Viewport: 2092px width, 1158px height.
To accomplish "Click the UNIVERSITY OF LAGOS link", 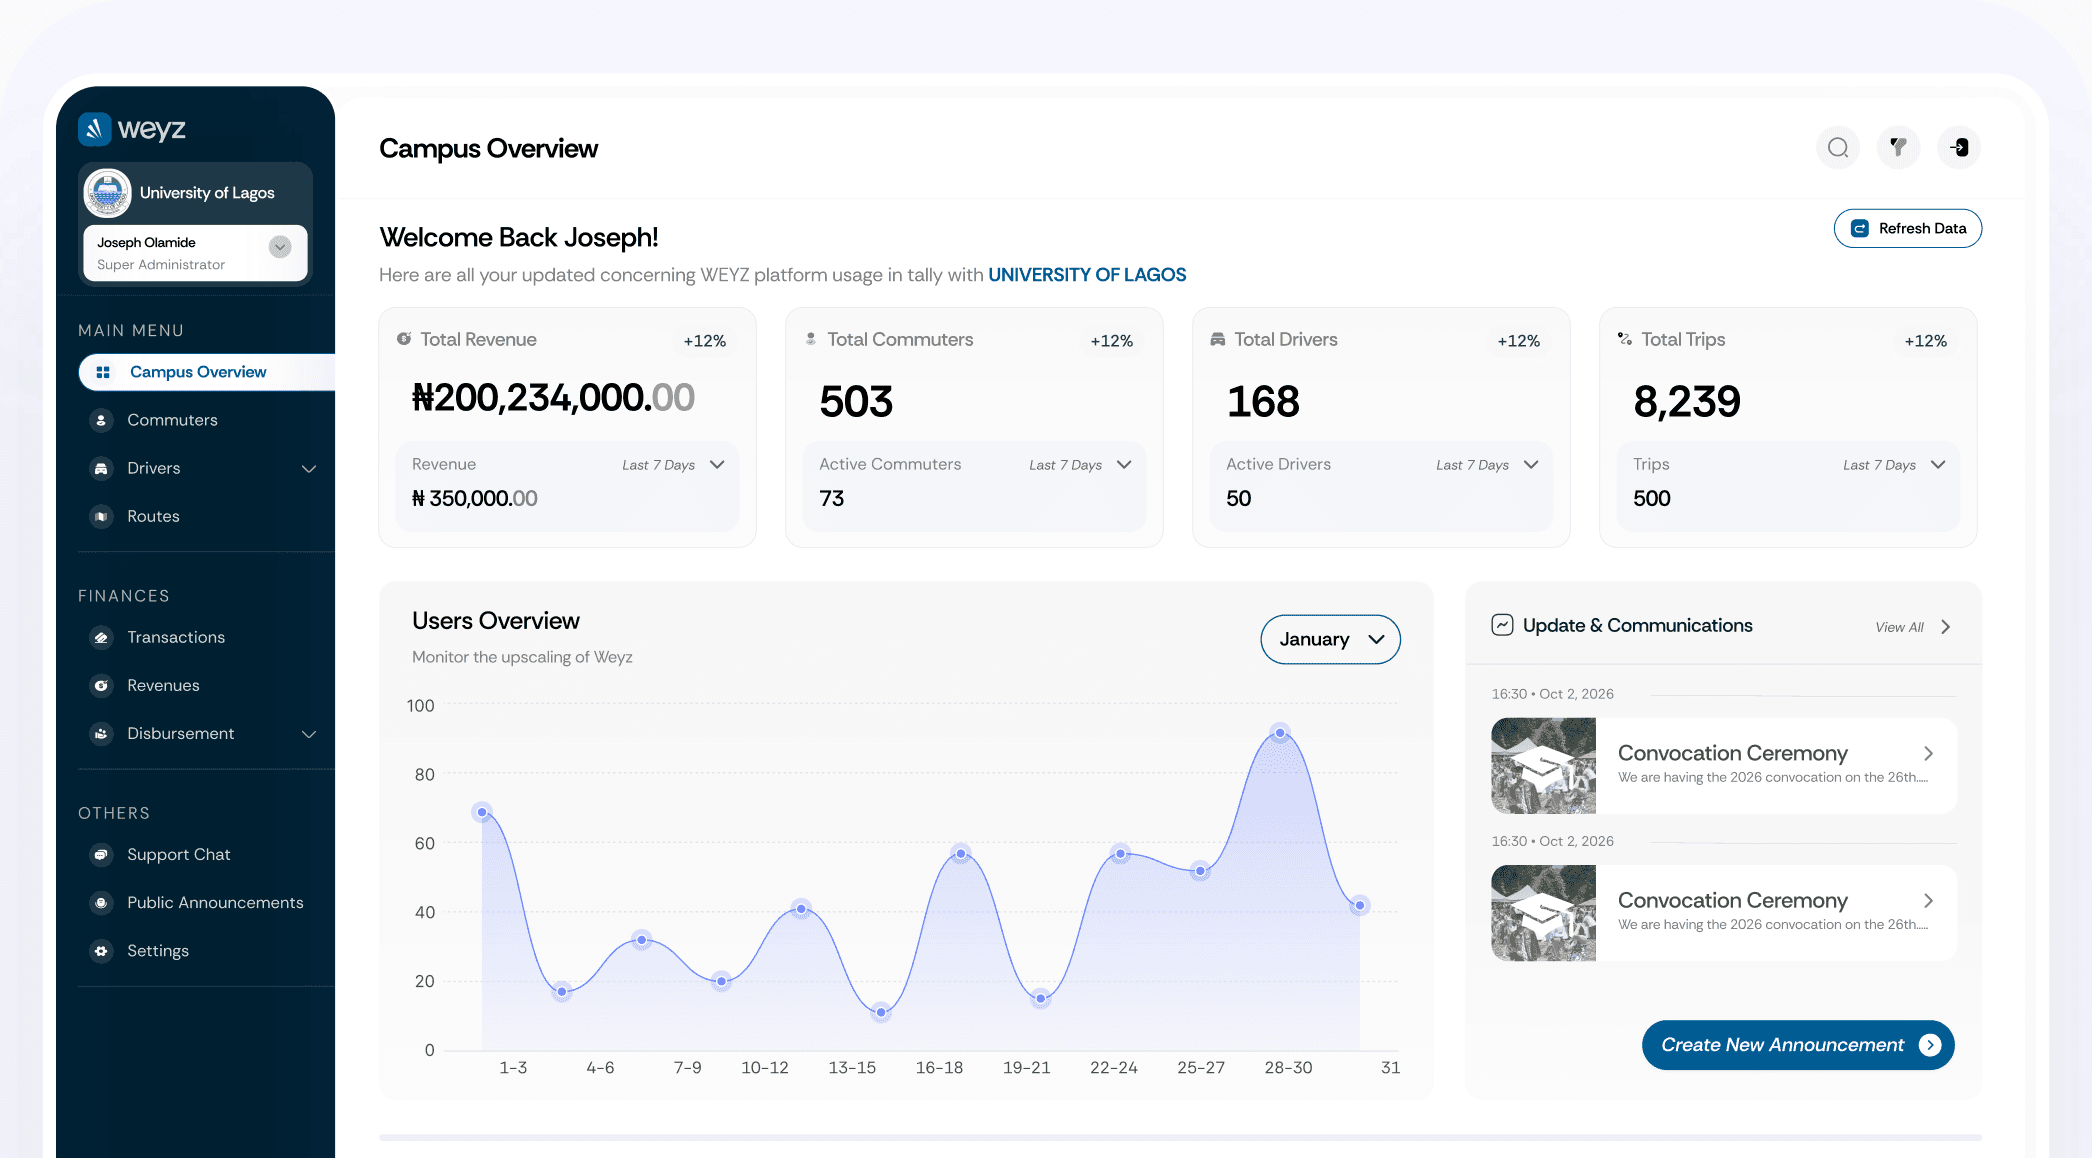I will click(1087, 275).
